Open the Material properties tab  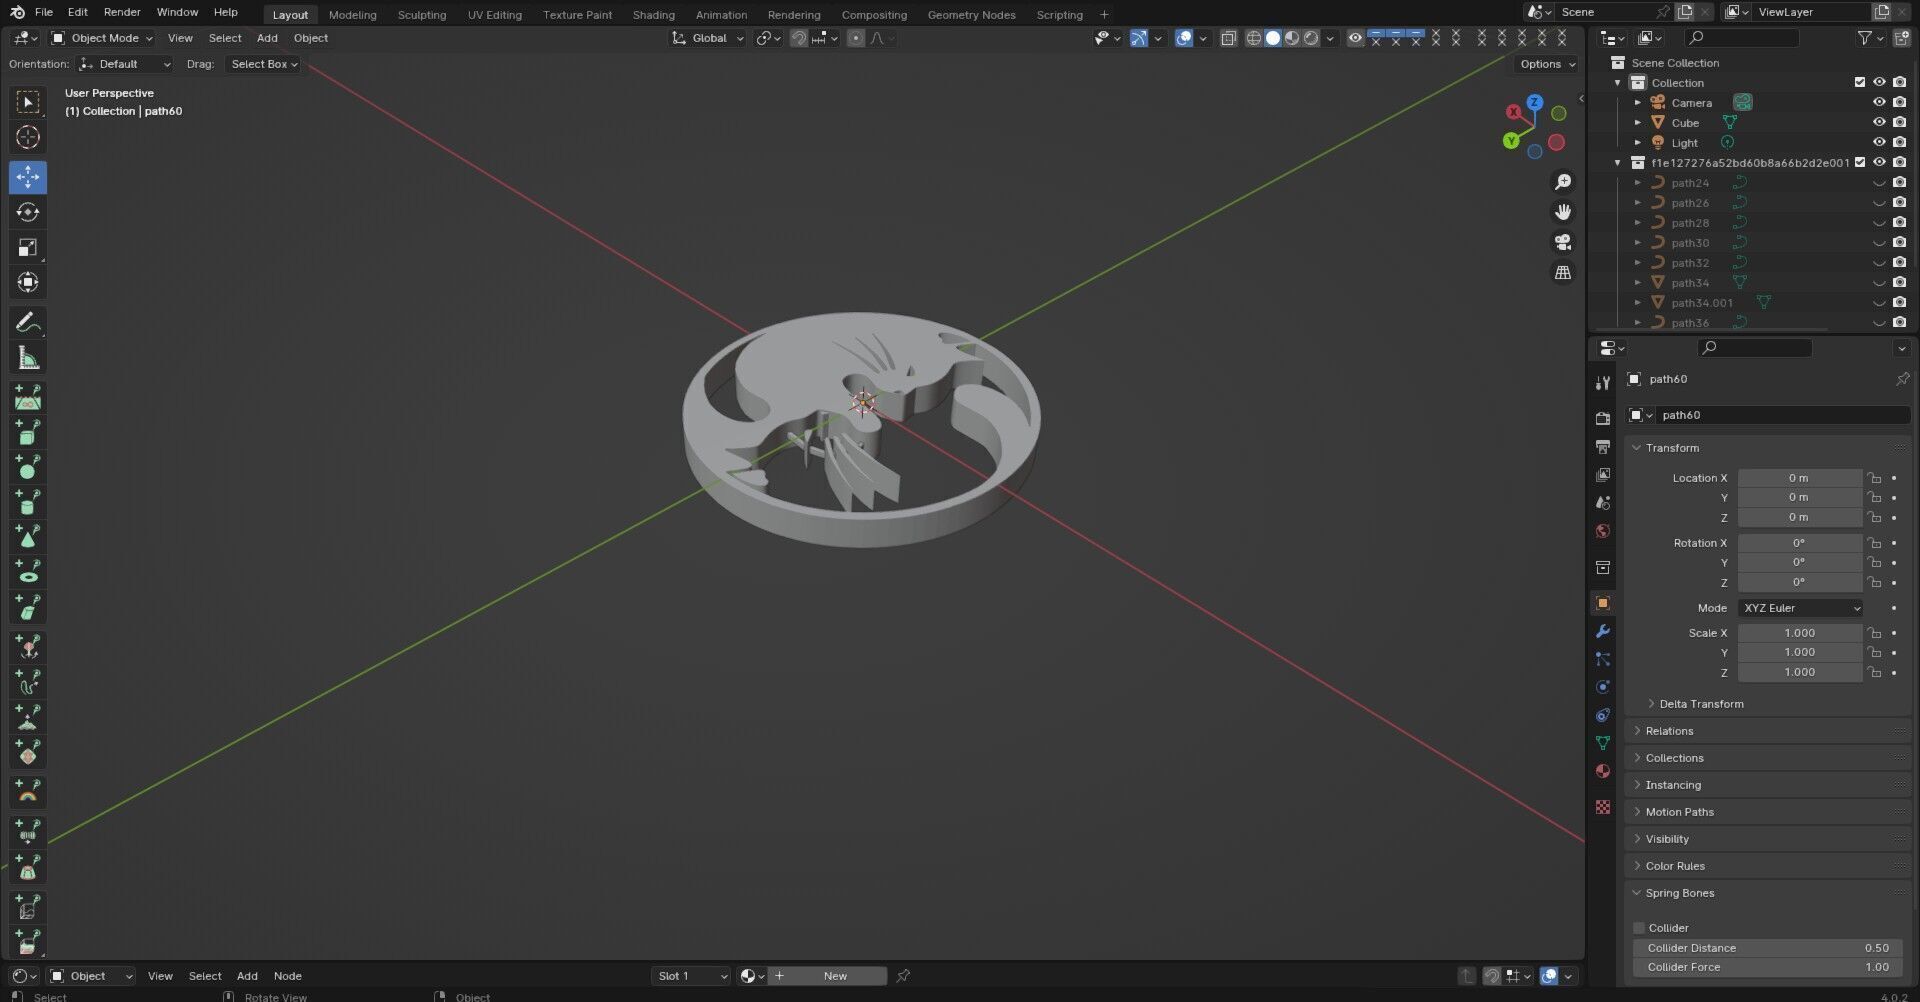point(1603,771)
